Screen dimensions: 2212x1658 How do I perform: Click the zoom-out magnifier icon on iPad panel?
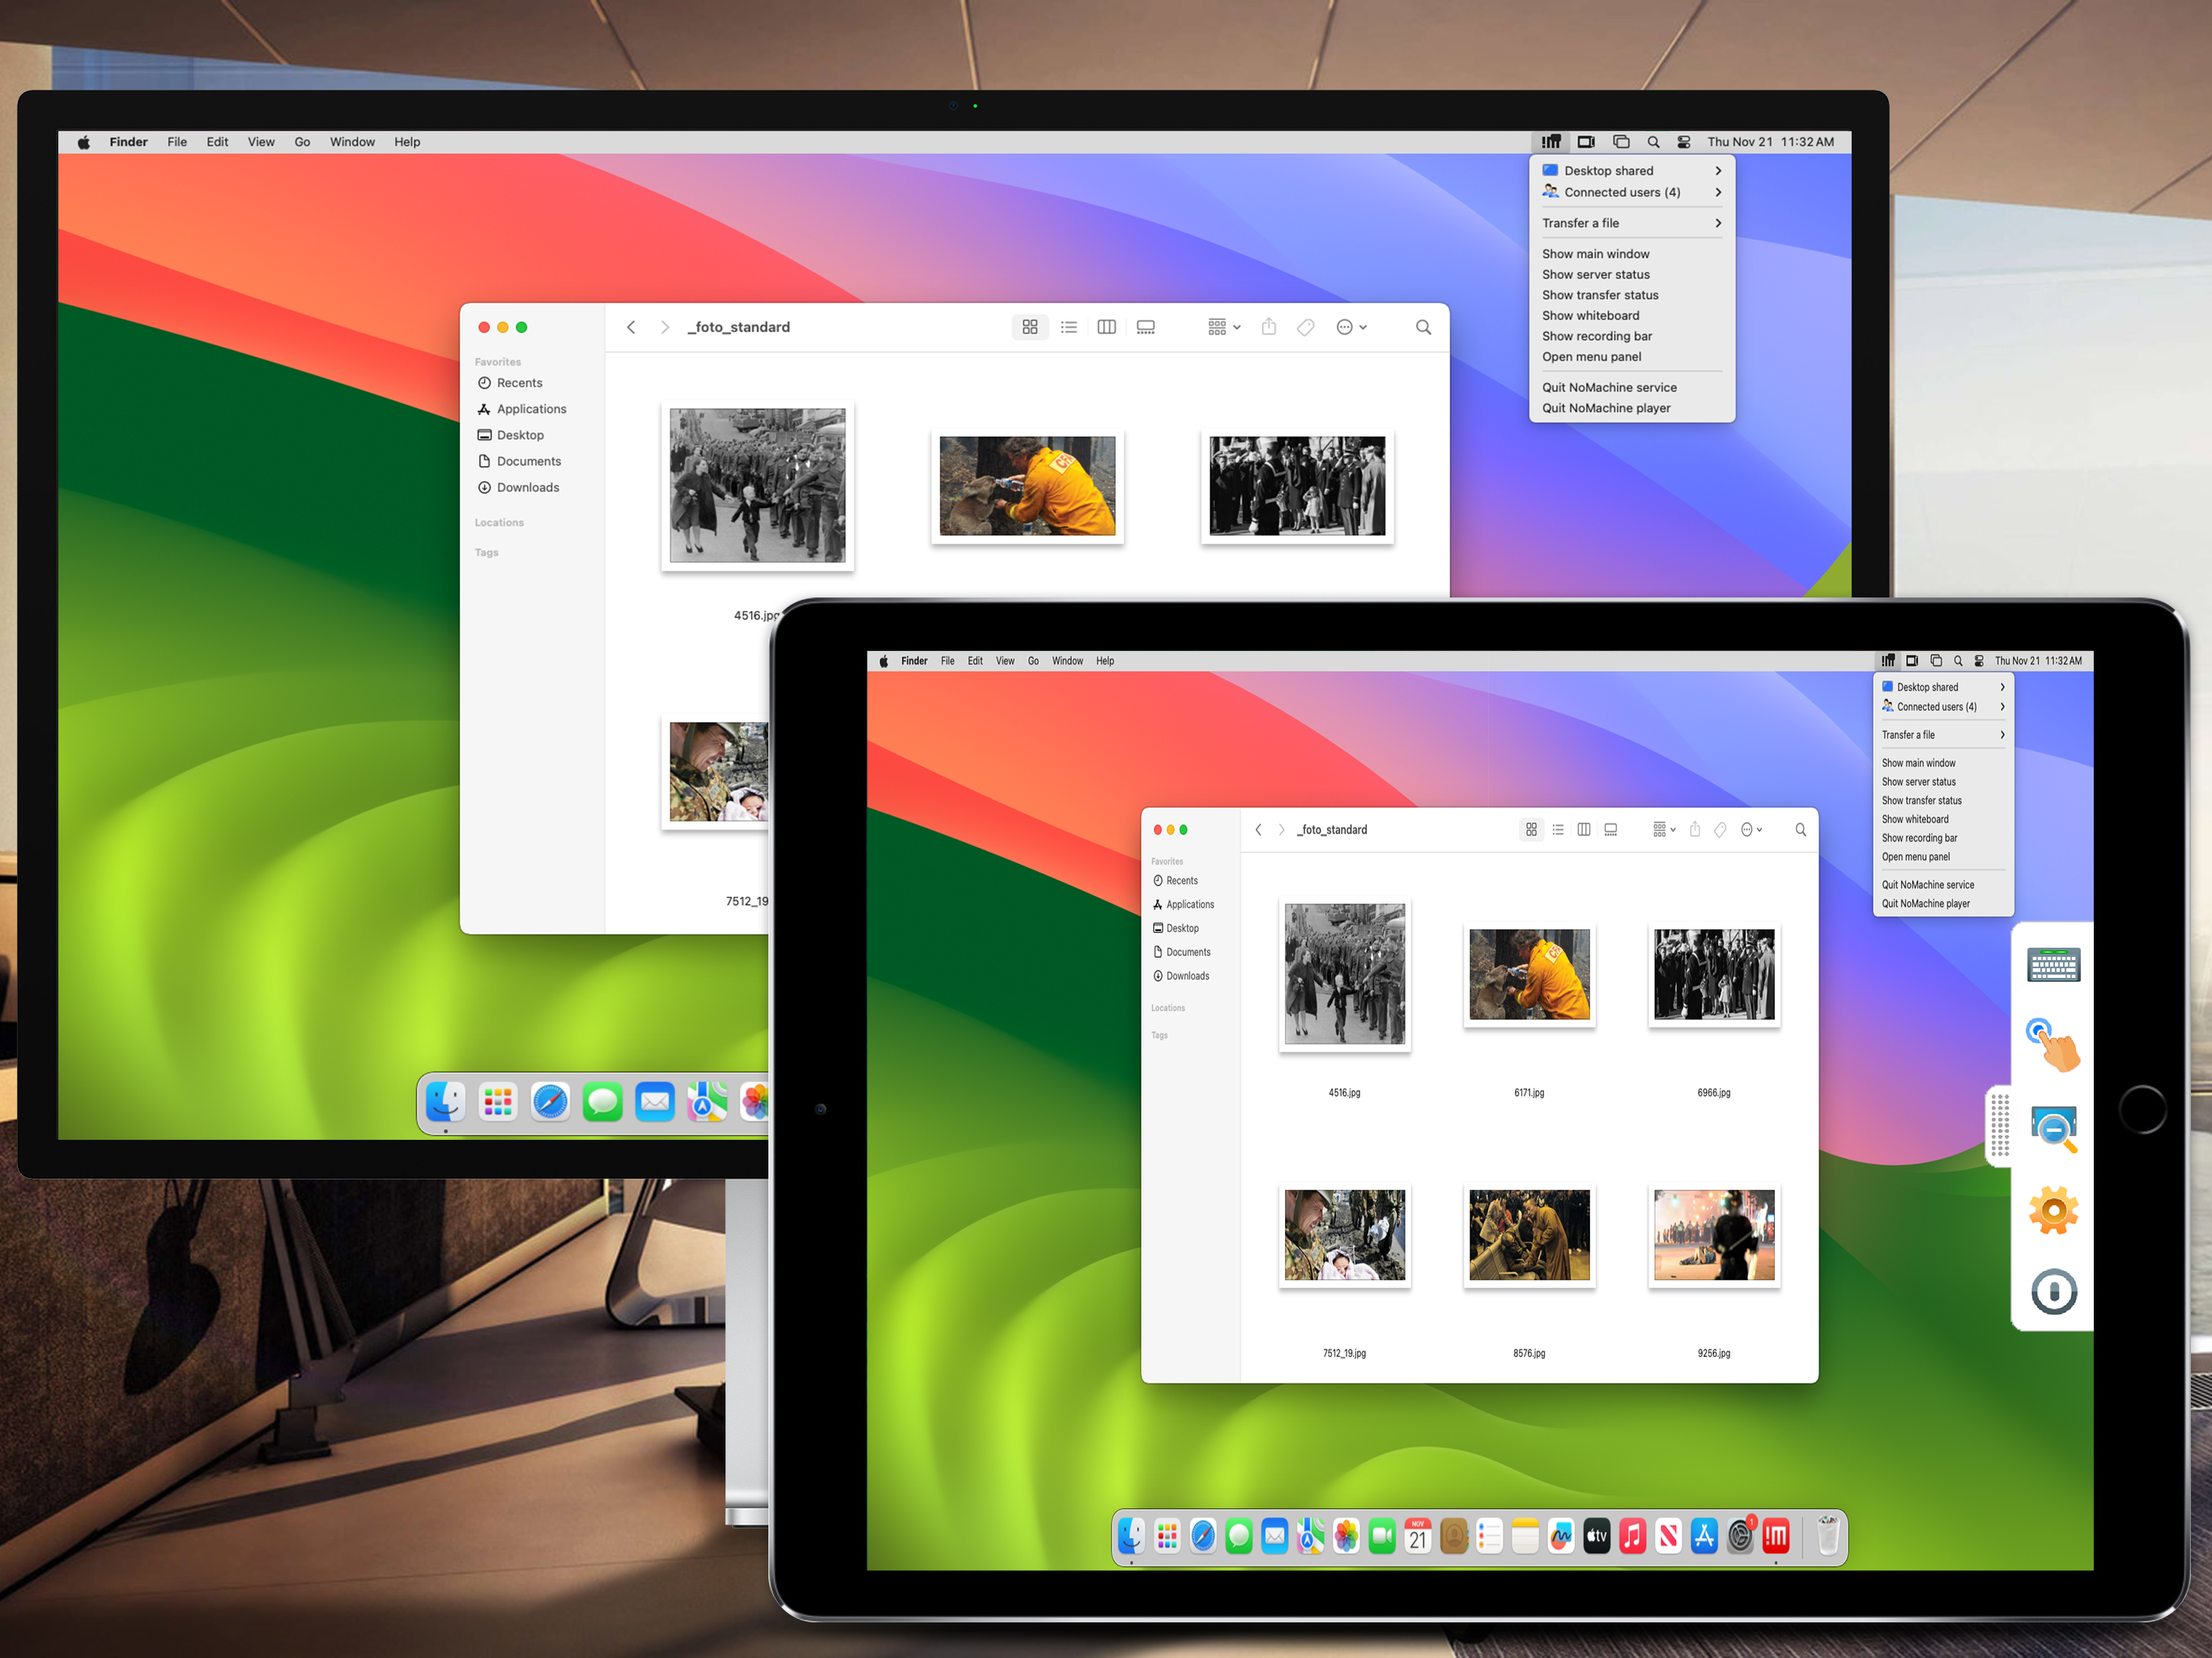[x=2053, y=1129]
